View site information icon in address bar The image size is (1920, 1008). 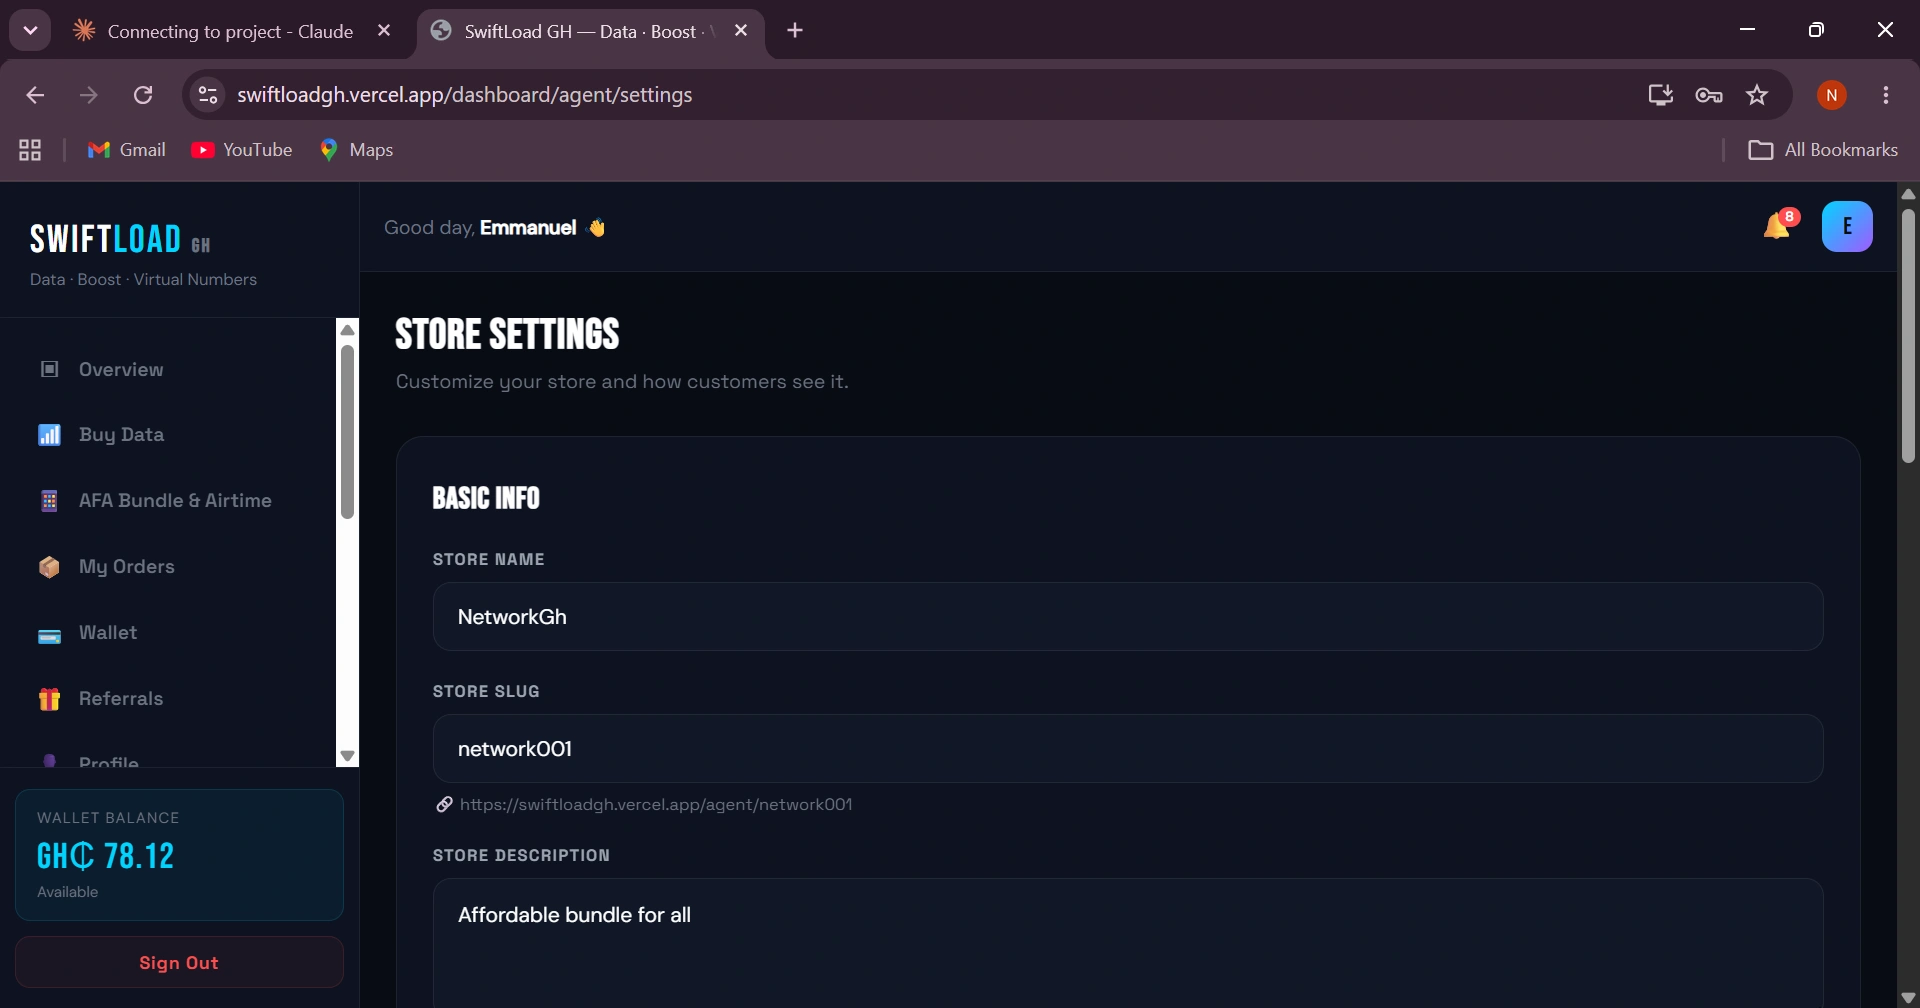point(208,95)
